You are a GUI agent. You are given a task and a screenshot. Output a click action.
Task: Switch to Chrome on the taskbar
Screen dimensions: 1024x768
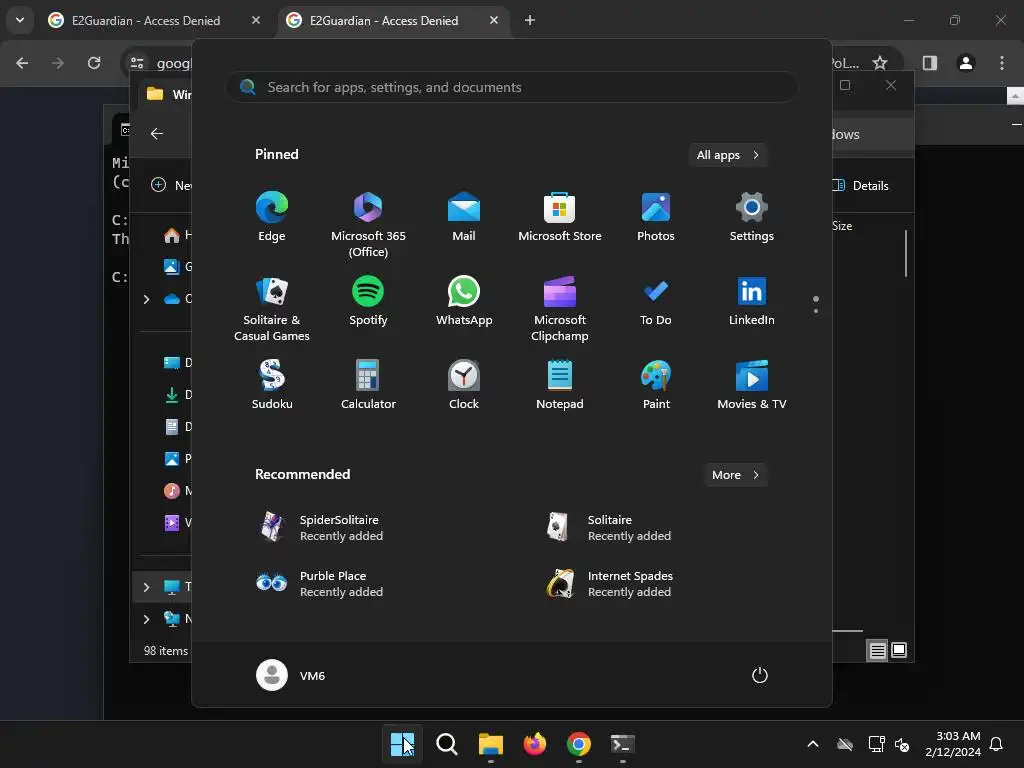(x=579, y=744)
